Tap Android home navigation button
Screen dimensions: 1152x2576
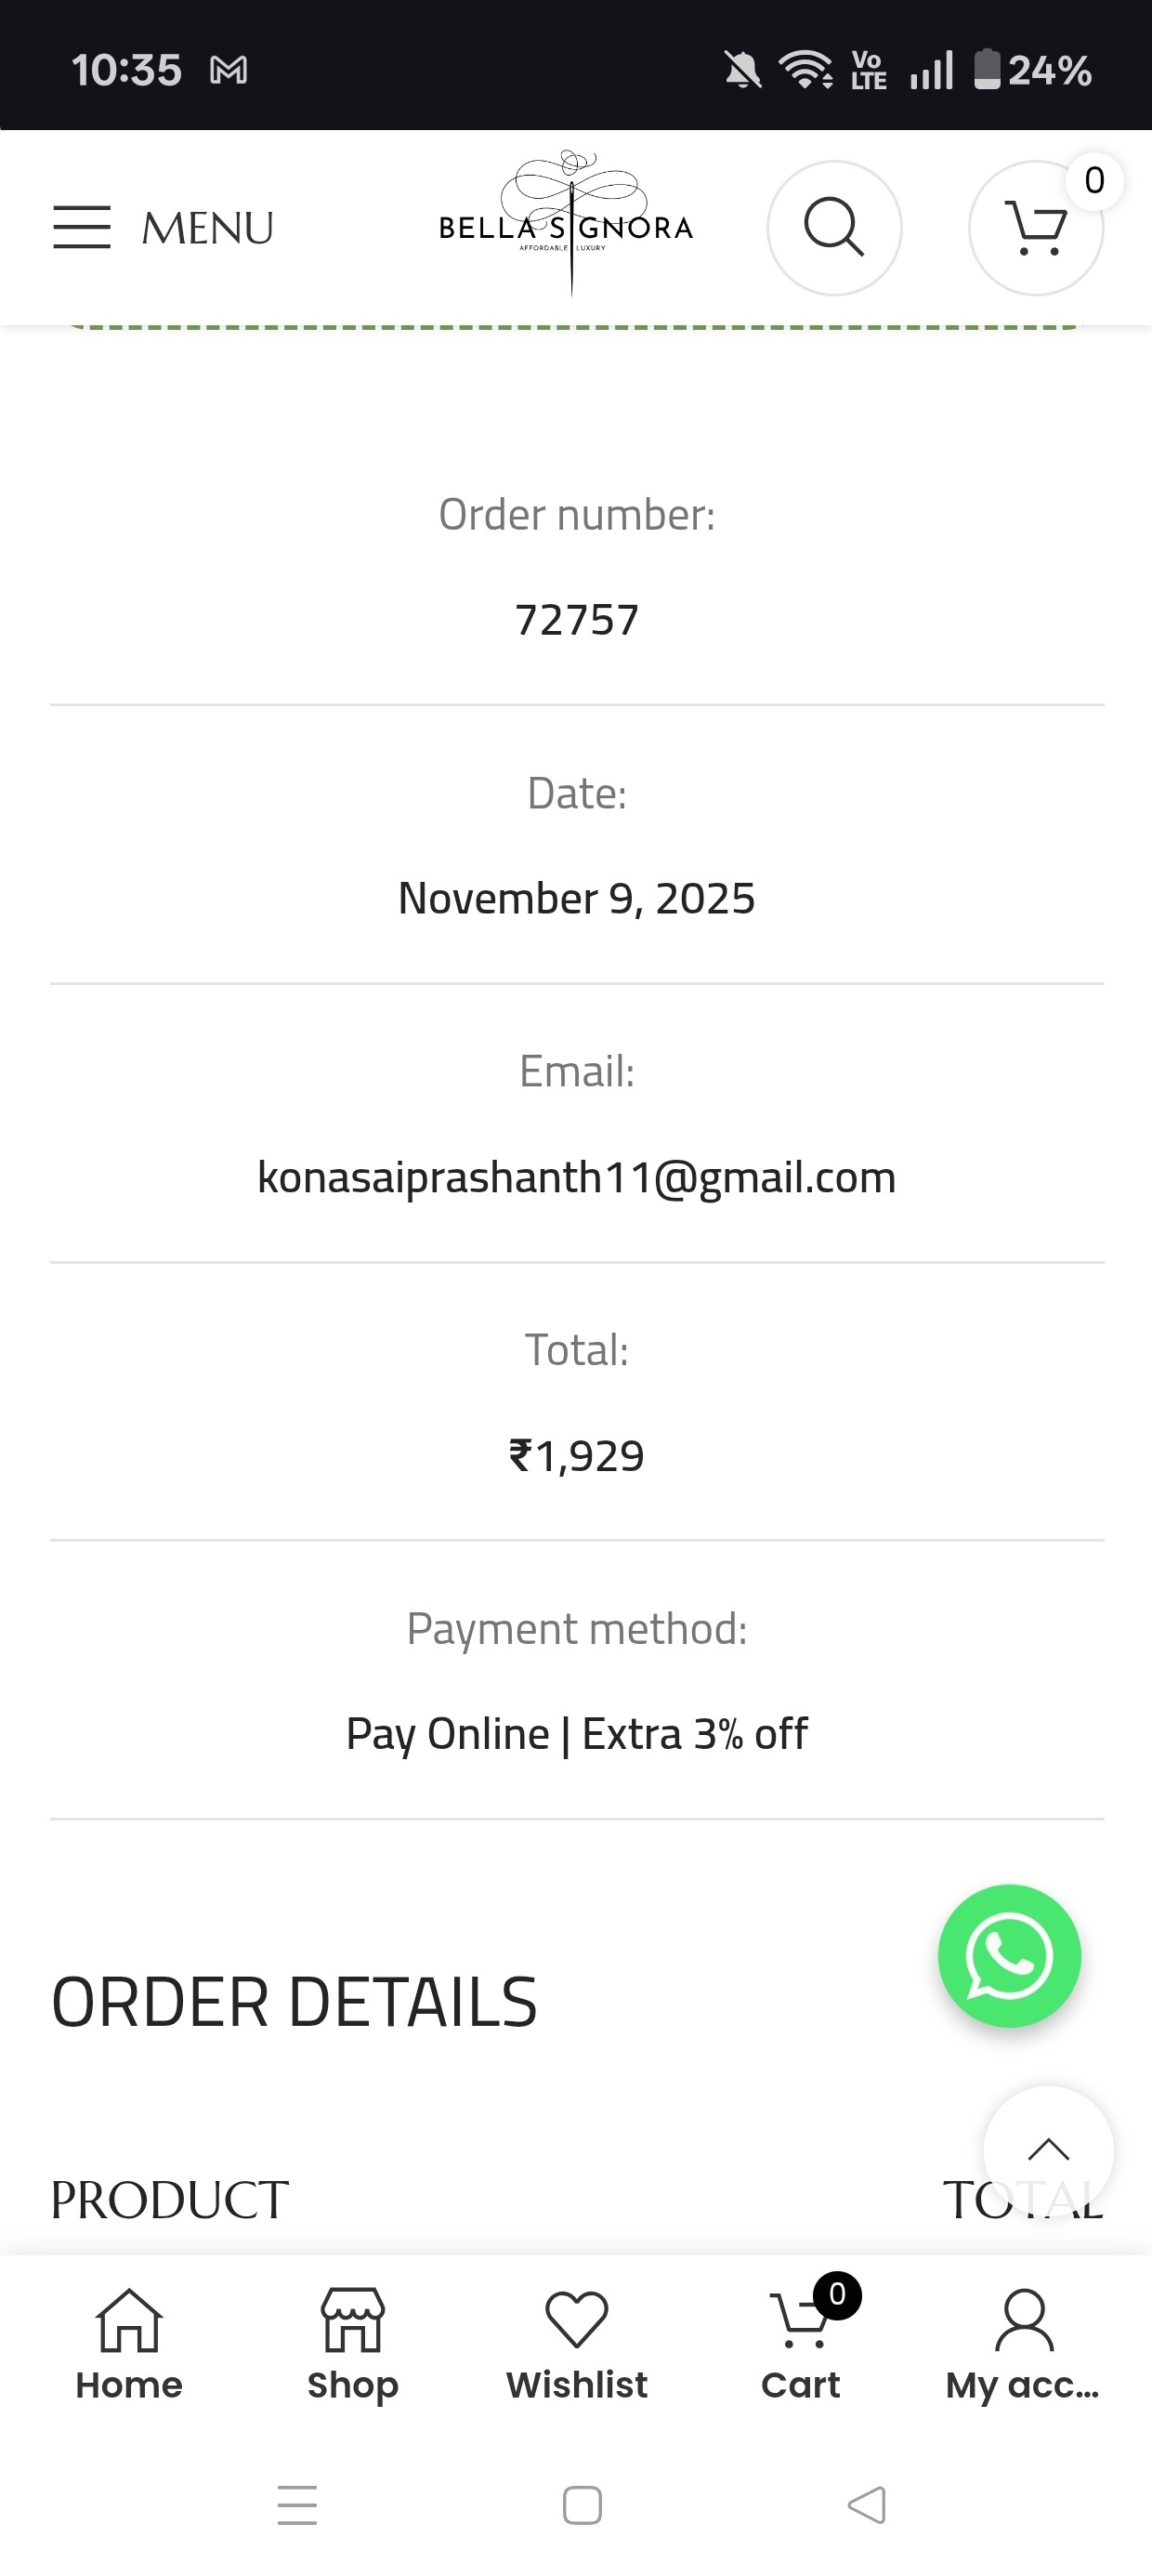pyautogui.click(x=582, y=2505)
